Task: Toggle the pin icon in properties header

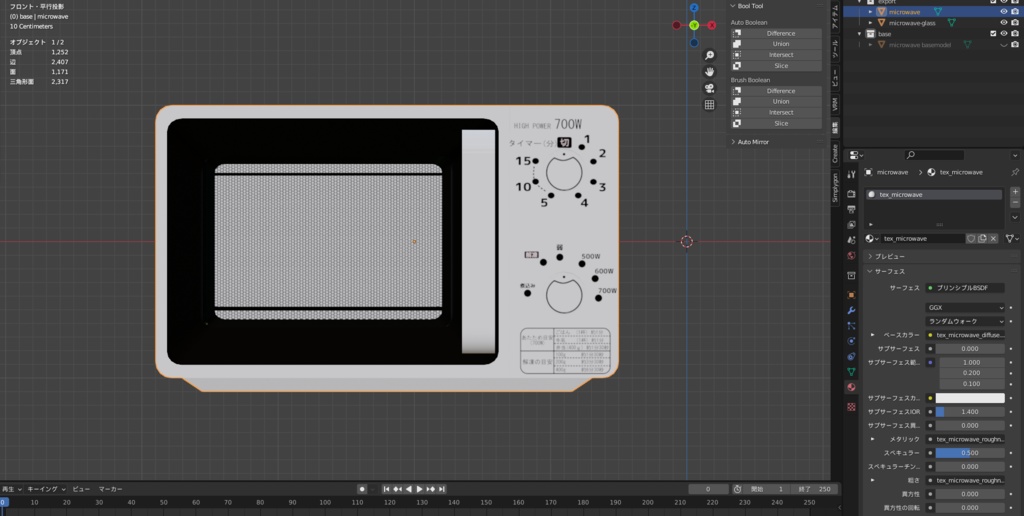Action: 1014,172
